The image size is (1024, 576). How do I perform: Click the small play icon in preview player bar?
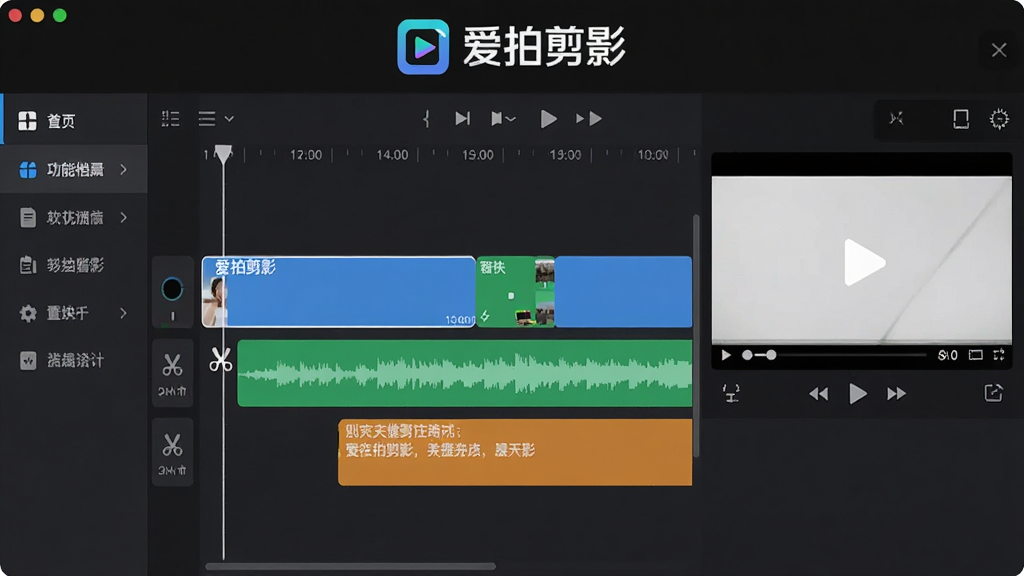pos(726,355)
